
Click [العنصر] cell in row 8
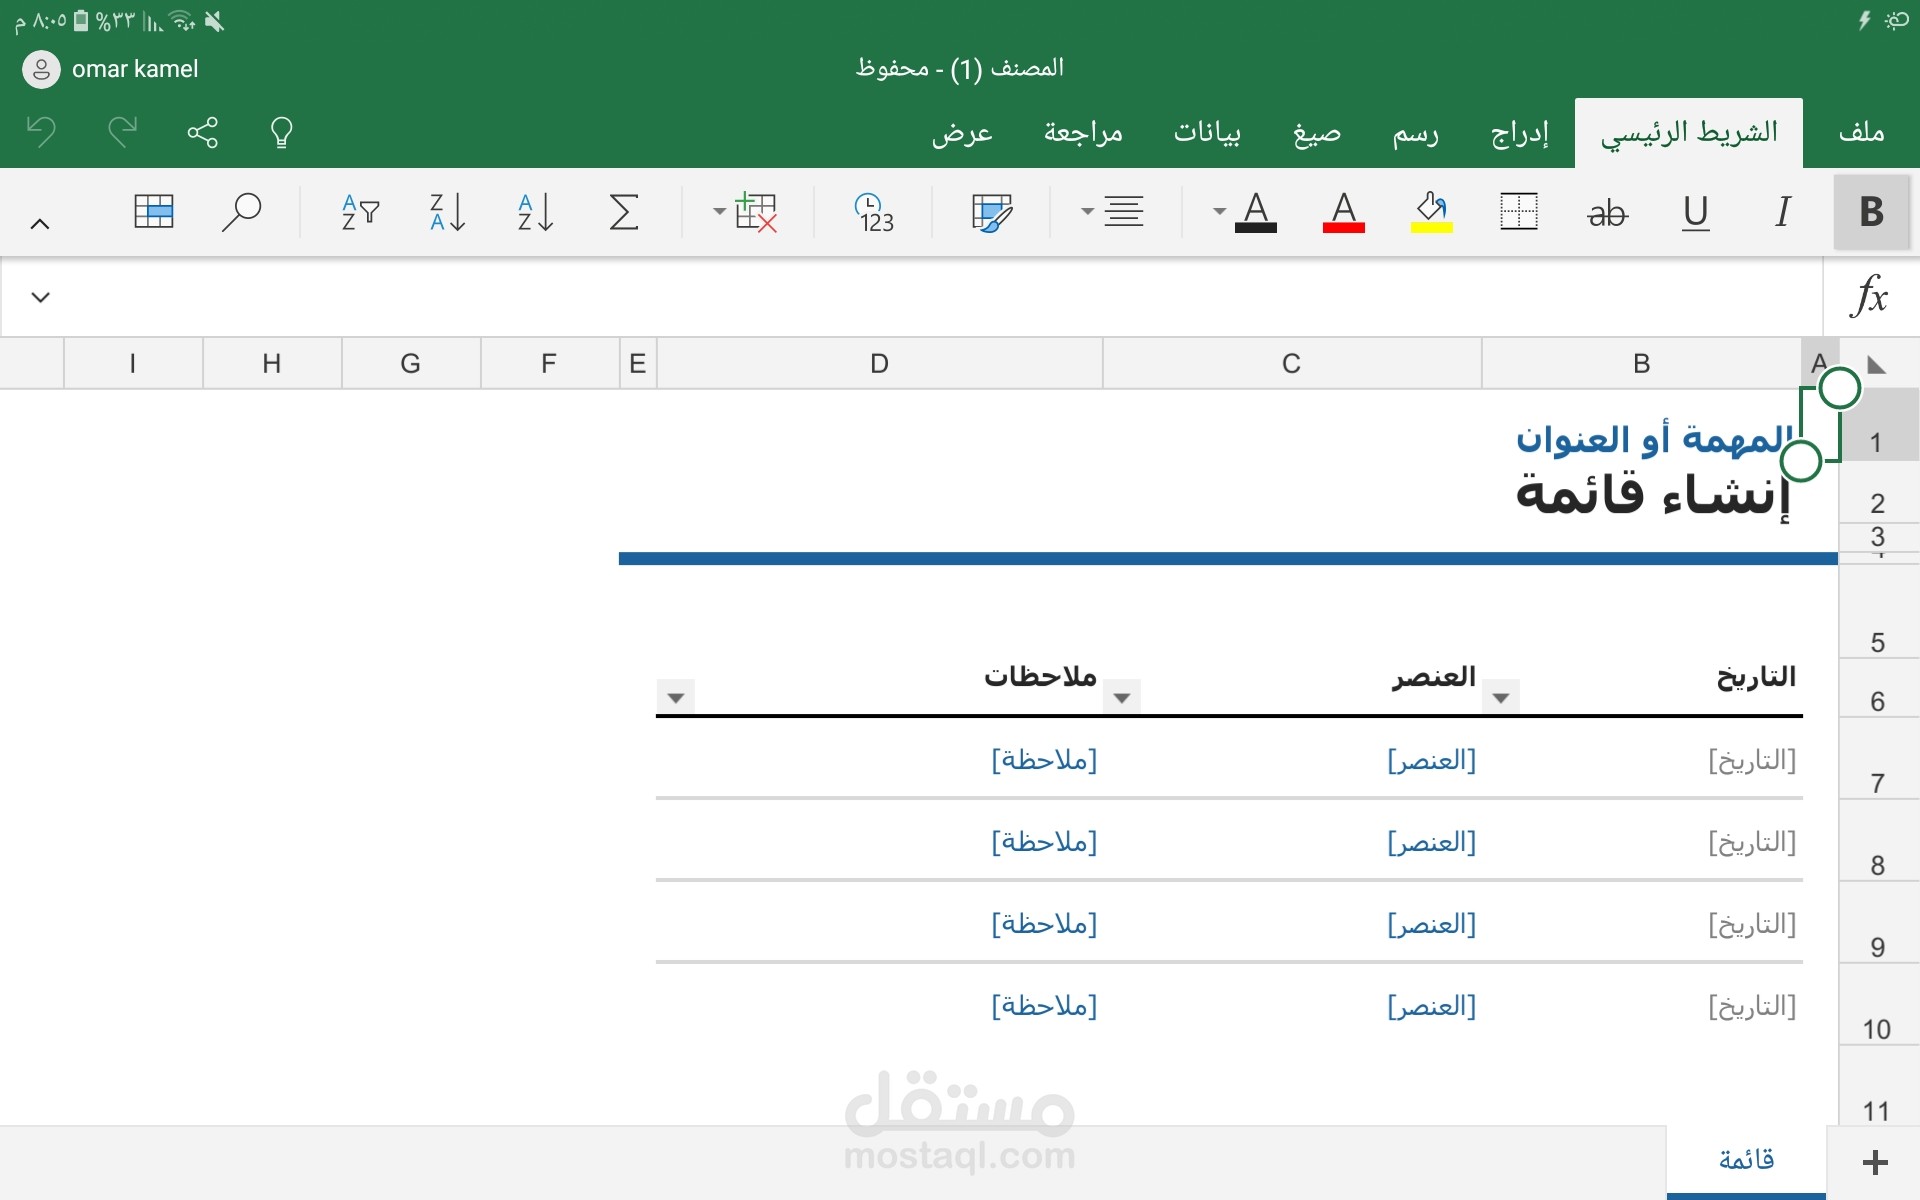coord(1432,842)
